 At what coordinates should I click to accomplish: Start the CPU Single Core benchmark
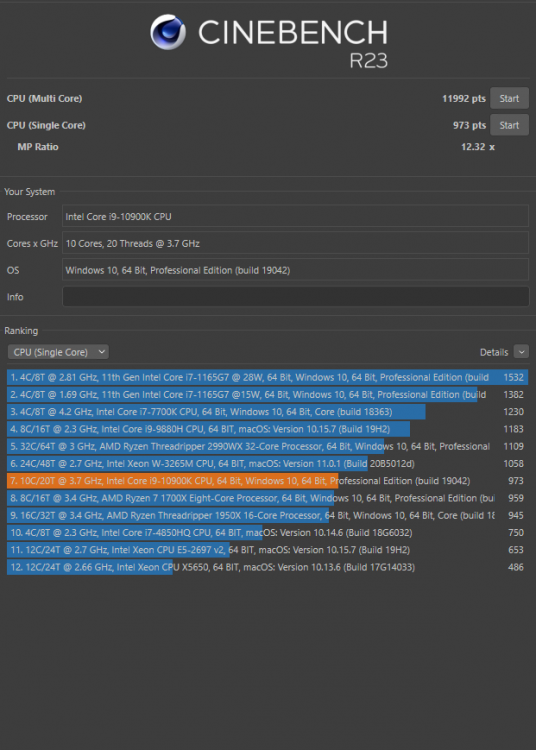tap(509, 125)
